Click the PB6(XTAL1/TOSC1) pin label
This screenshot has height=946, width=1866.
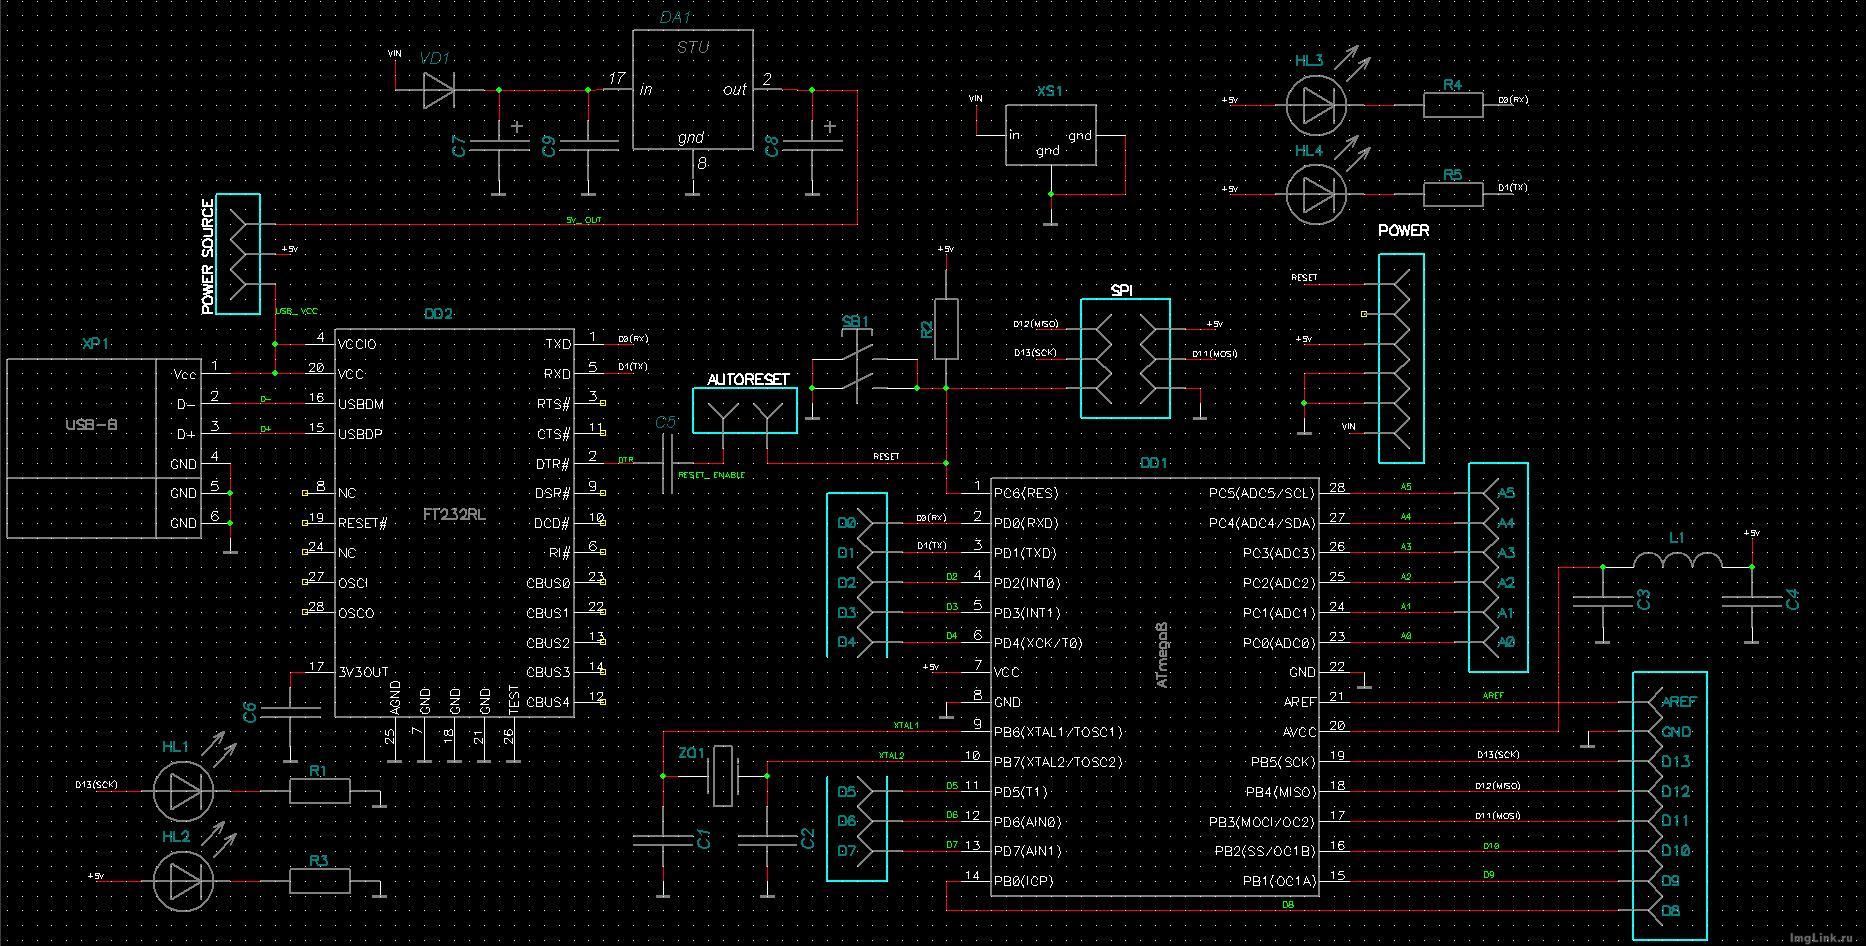1058,732
